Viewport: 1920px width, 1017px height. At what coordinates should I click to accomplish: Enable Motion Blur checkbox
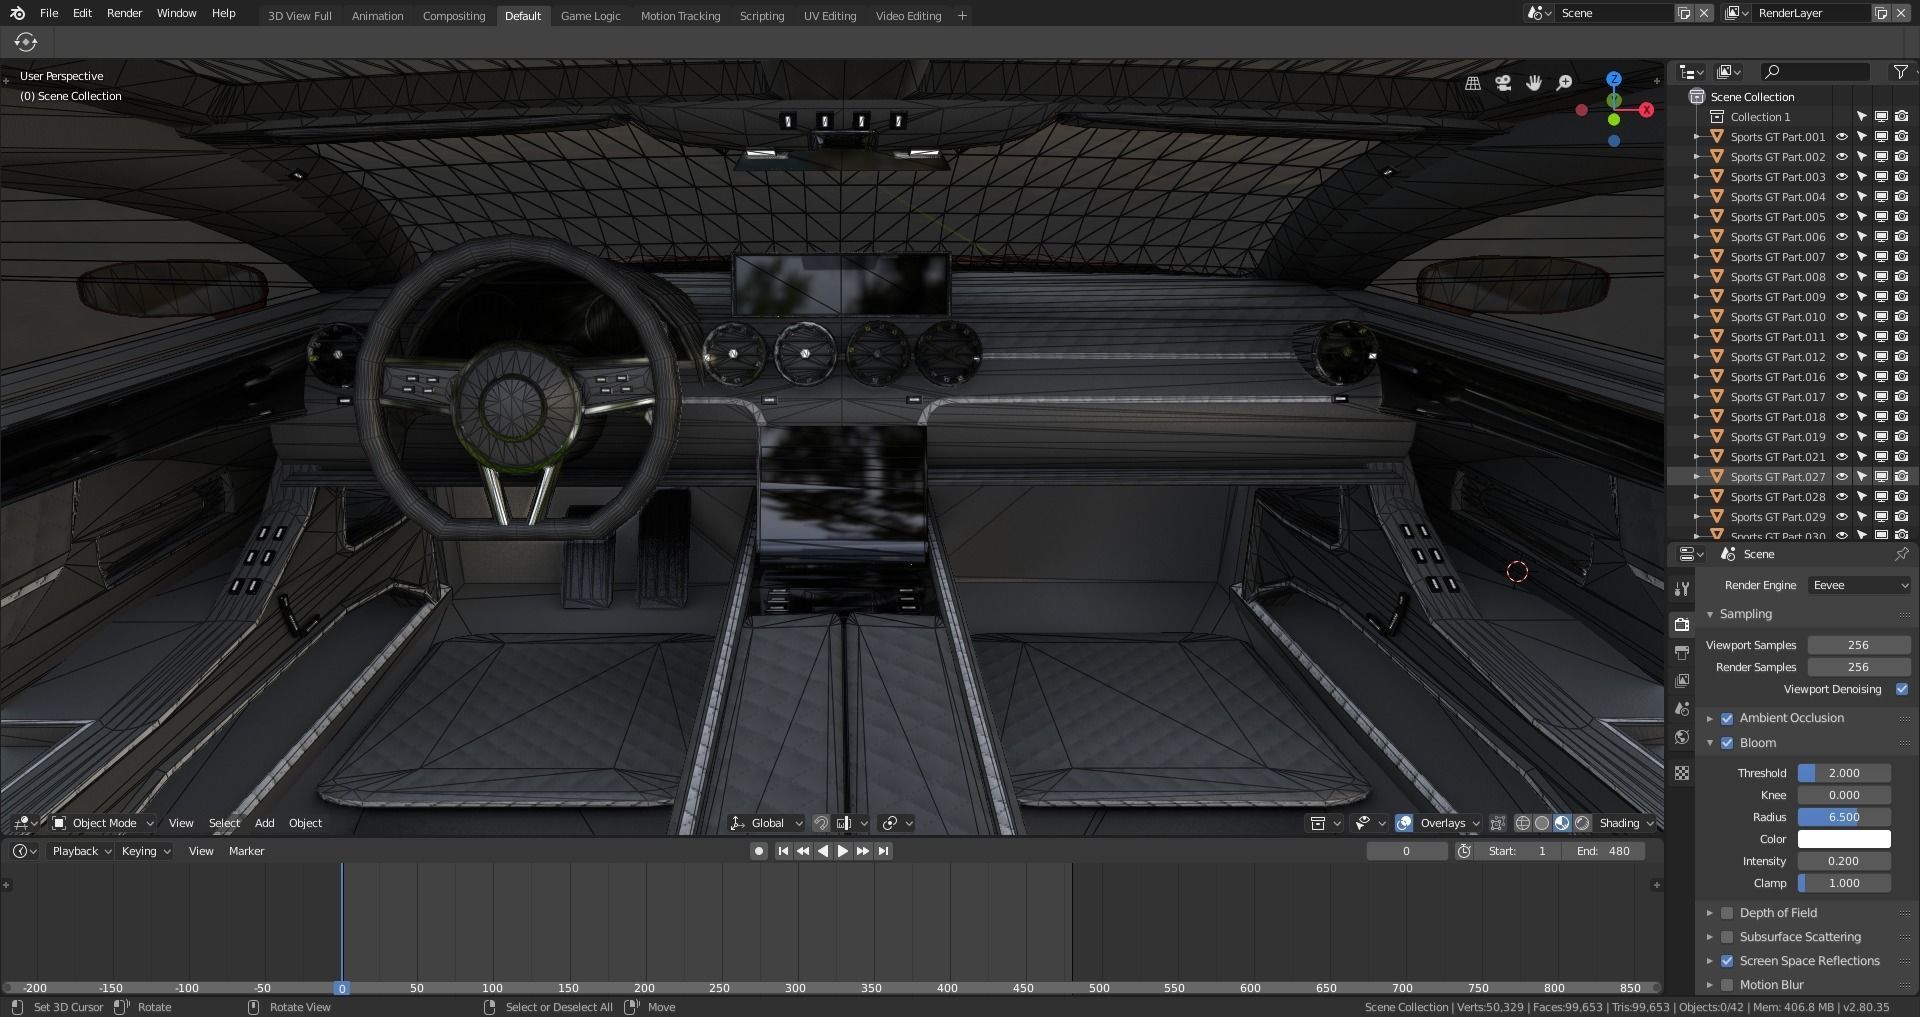[1727, 985]
